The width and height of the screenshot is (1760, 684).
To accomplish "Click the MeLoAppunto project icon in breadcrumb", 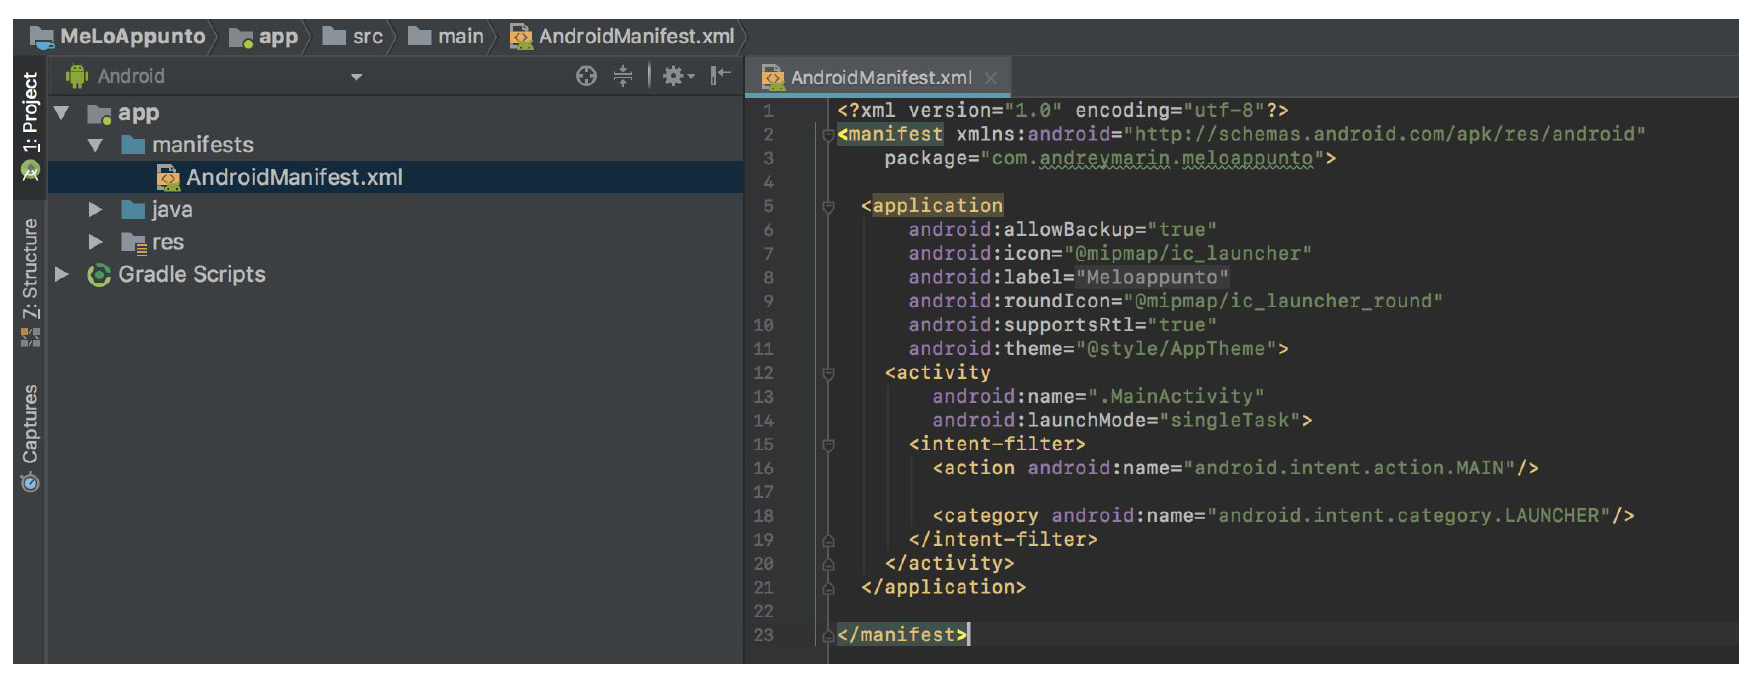I will 42,37.
